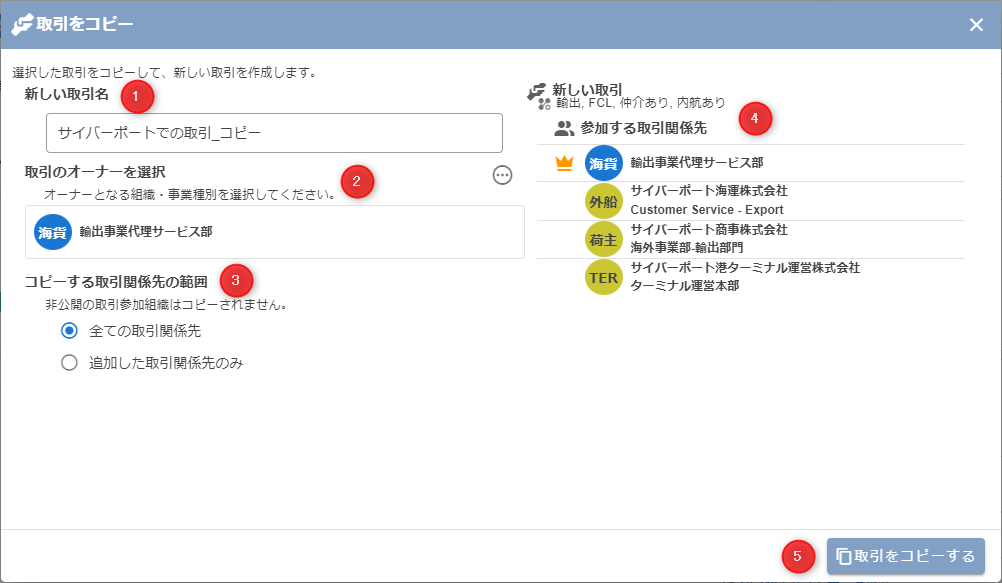Click the people icon beside 参加する取引関係先
Image resolution: width=1002 pixels, height=583 pixels.
[565, 128]
